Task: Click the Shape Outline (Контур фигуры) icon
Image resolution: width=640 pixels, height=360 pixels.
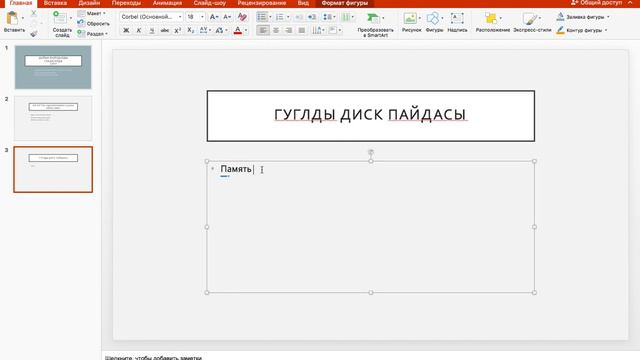Action: (x=560, y=30)
